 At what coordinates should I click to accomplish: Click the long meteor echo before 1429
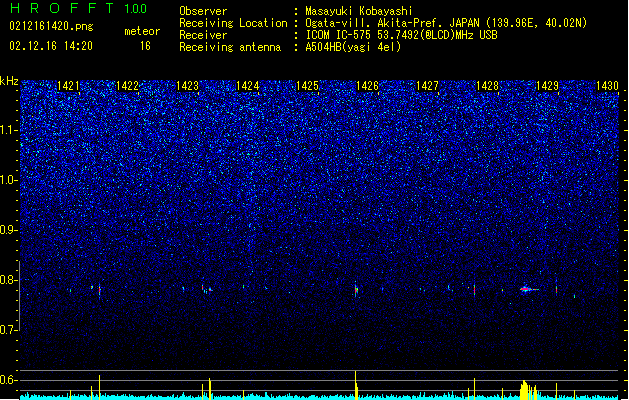529,289
